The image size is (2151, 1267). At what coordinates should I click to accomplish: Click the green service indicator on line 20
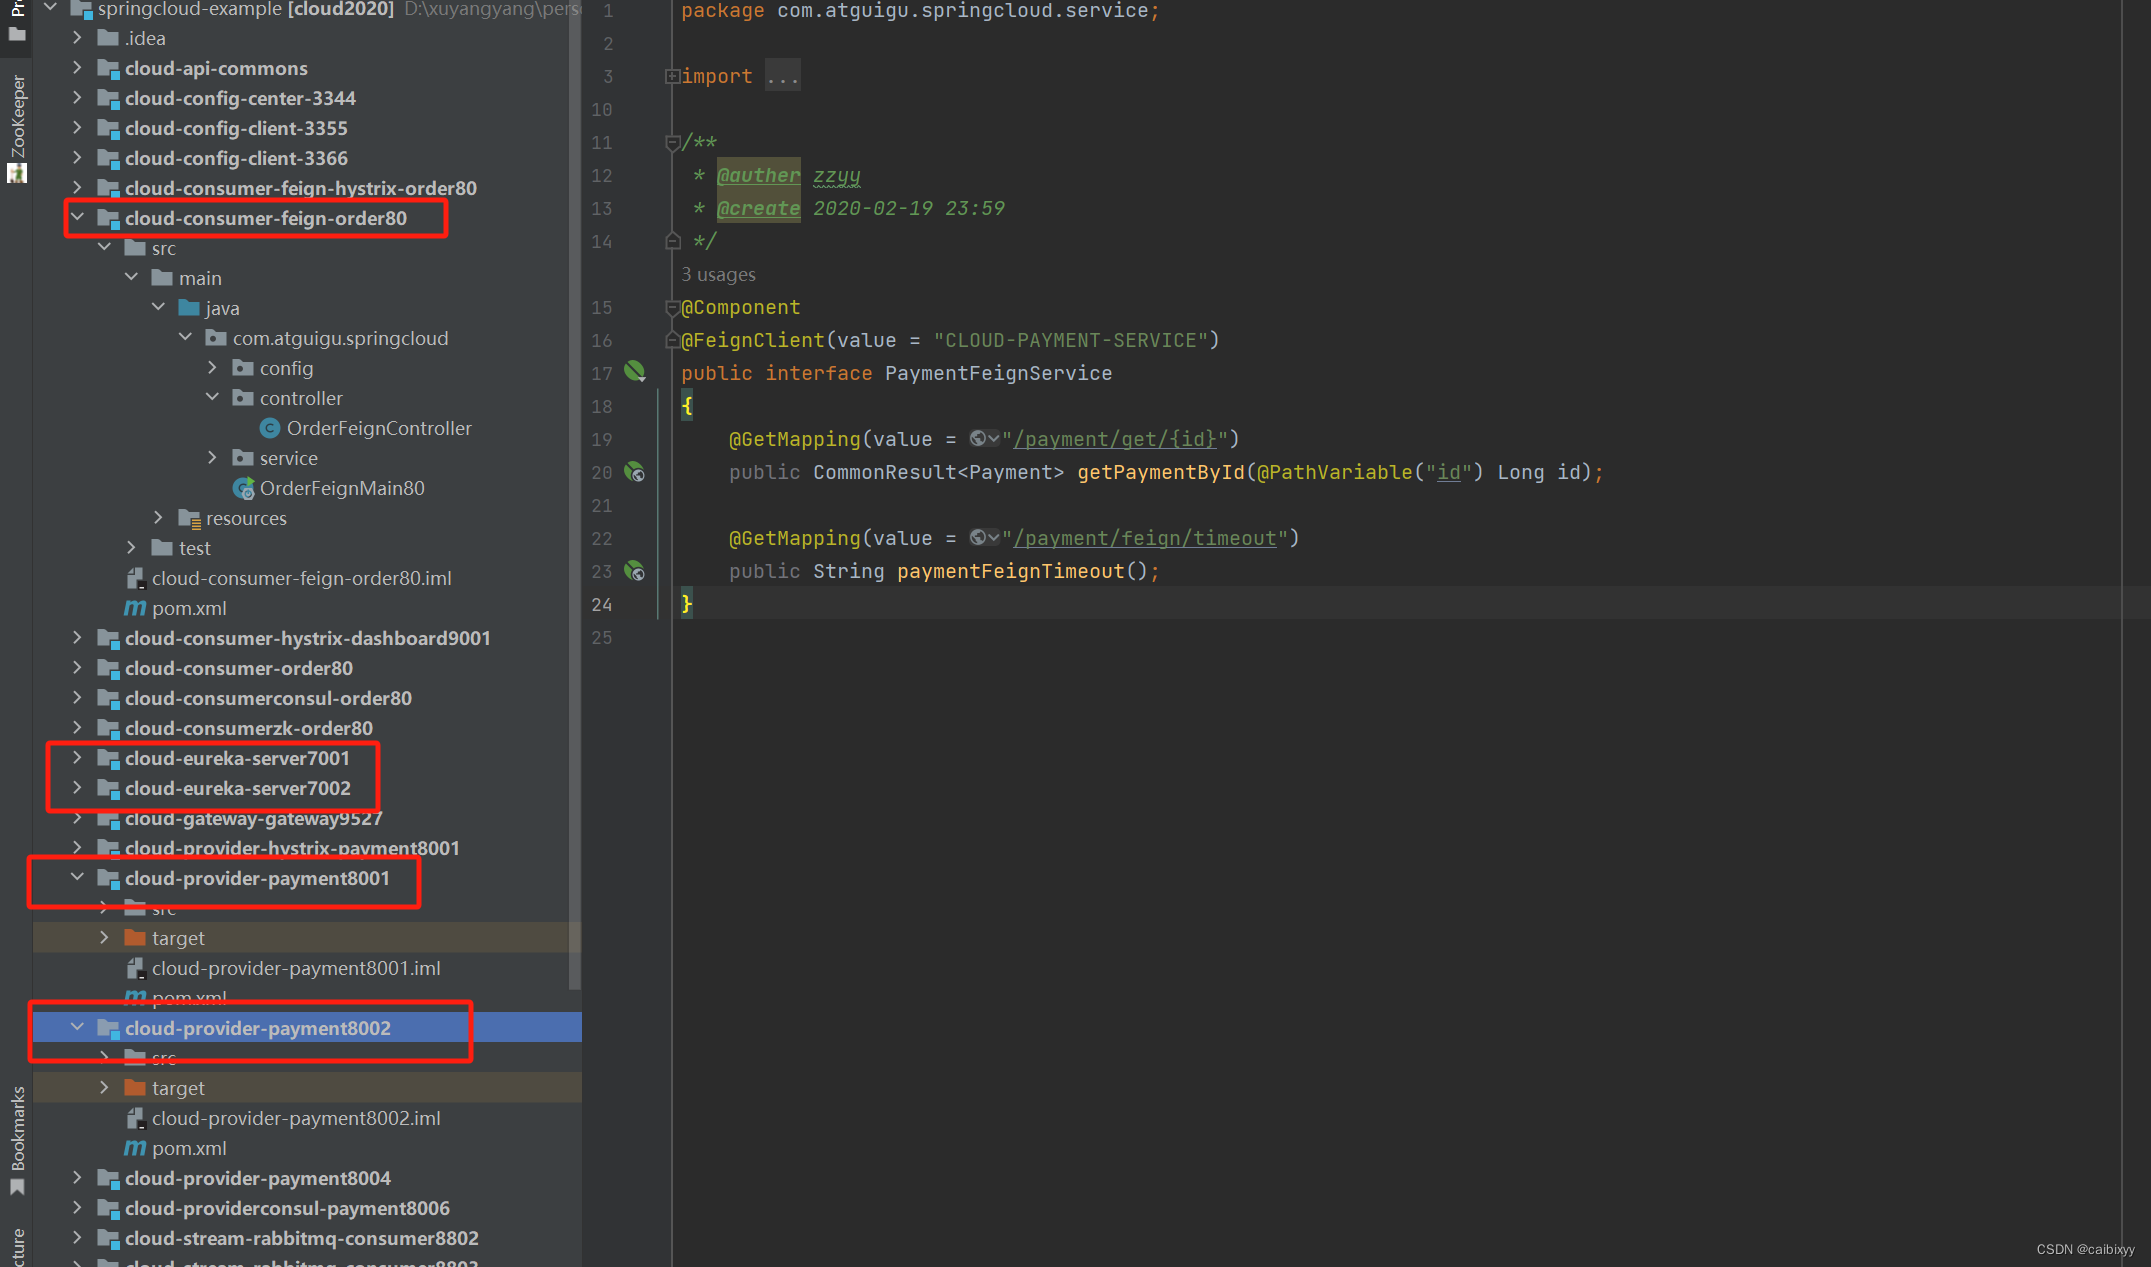pyautogui.click(x=637, y=472)
